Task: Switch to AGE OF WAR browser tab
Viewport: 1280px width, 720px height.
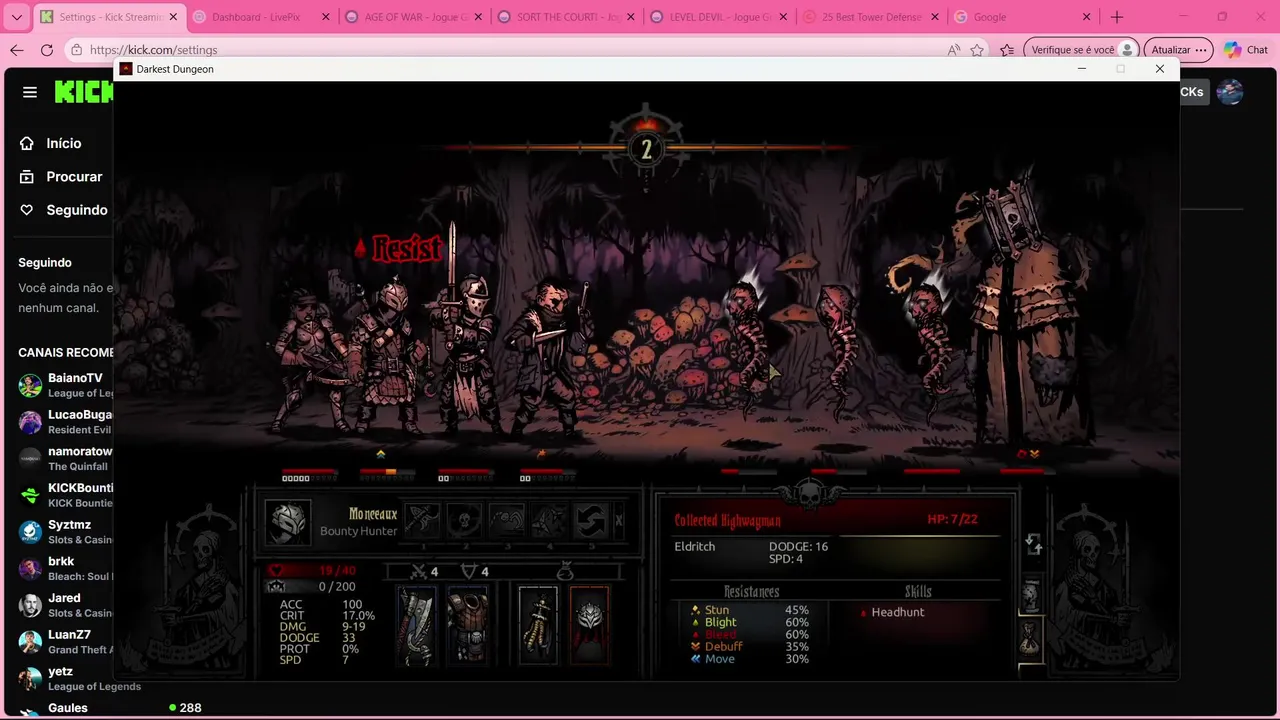Action: [415, 17]
